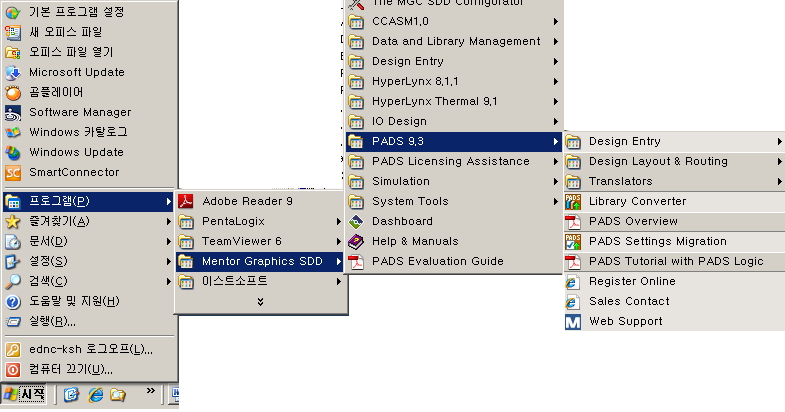The width and height of the screenshot is (785, 412).
Task: Select 컴퓨터 끄기(U)...
Action: 90,369
